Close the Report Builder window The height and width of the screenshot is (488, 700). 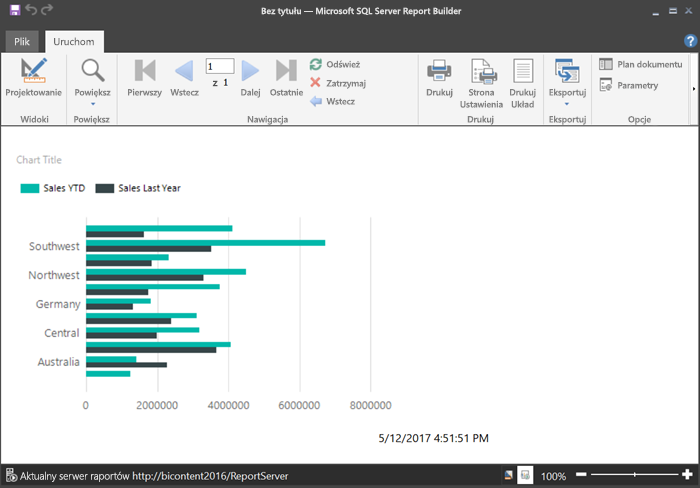[x=689, y=10]
